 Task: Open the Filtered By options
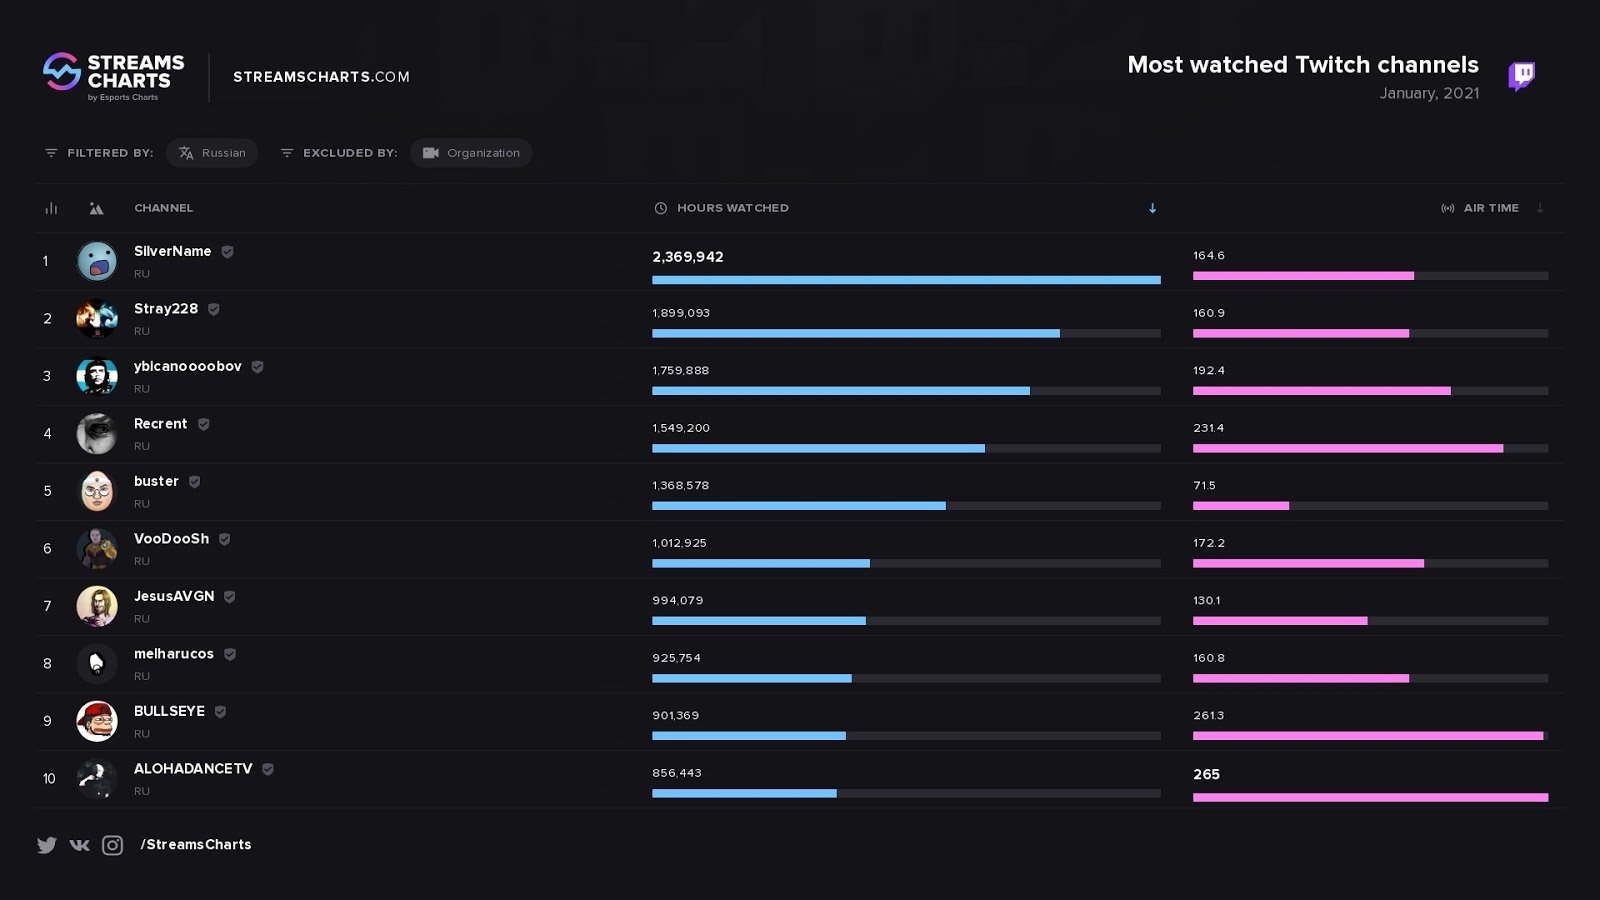coord(99,153)
